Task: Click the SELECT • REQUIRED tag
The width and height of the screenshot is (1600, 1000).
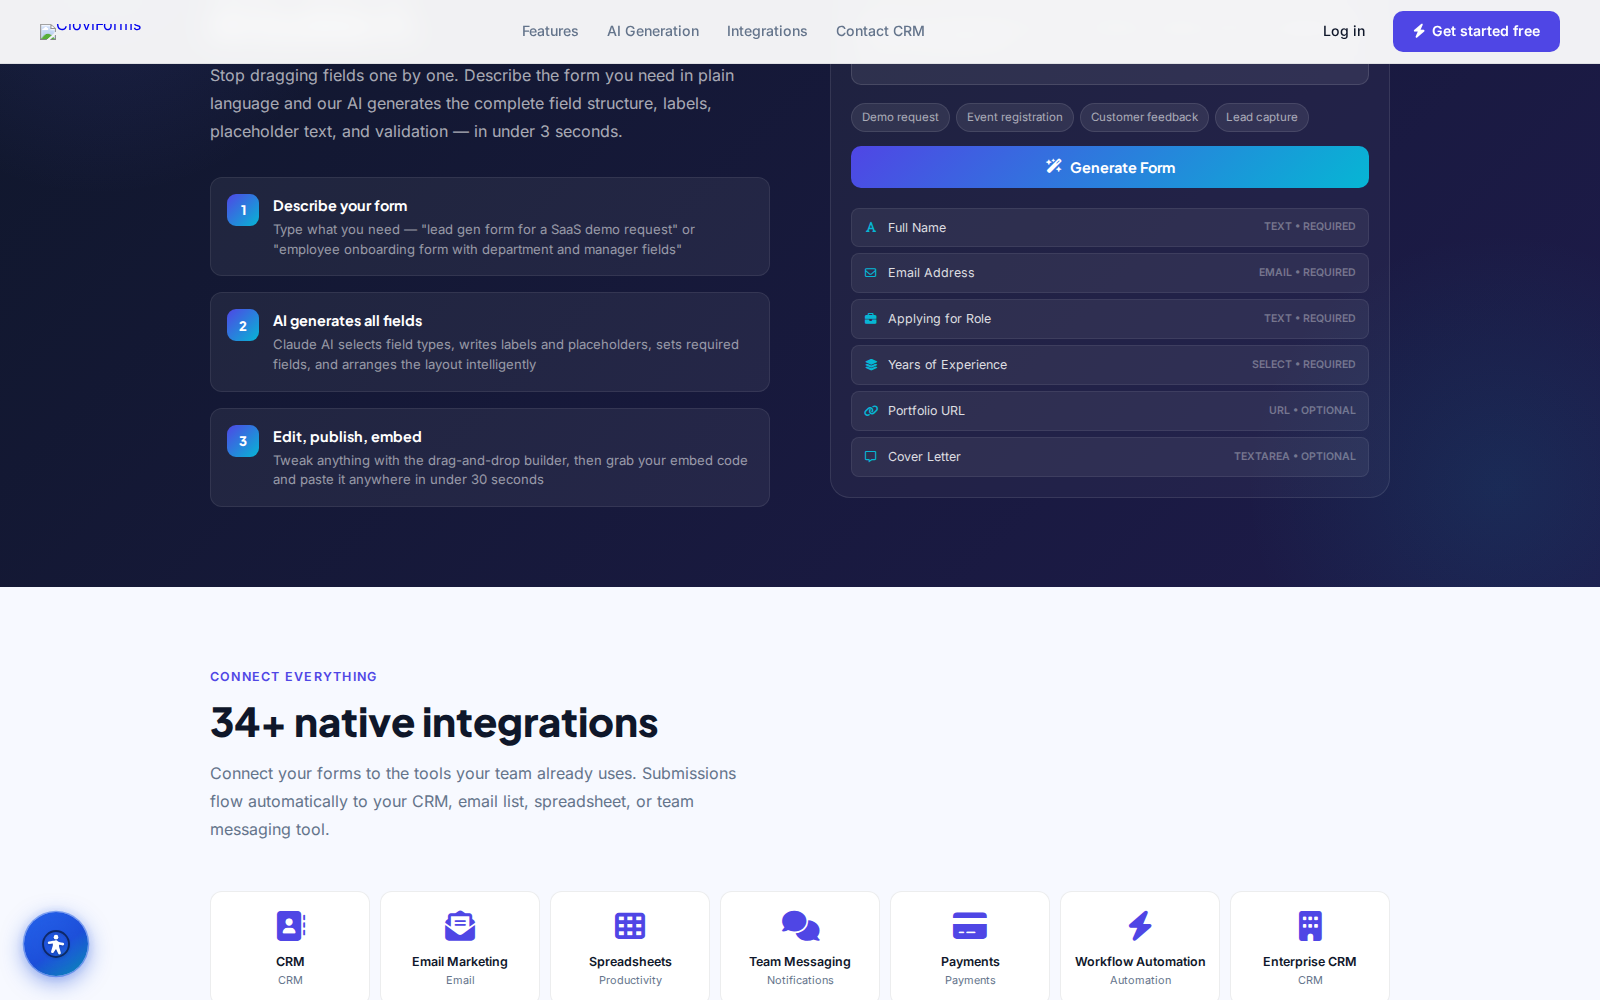Action: click(1304, 365)
